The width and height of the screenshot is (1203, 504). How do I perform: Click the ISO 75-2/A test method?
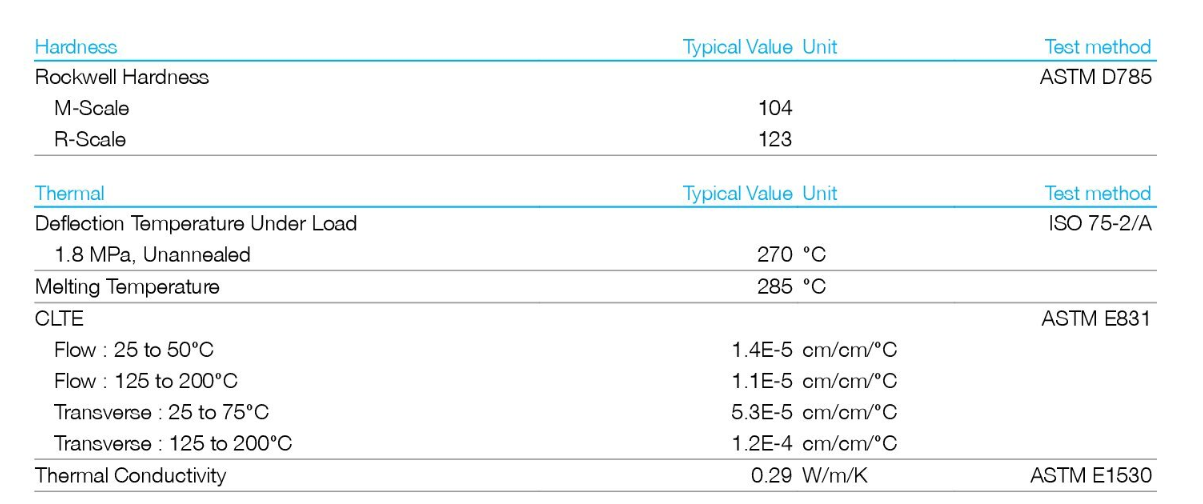1100,224
